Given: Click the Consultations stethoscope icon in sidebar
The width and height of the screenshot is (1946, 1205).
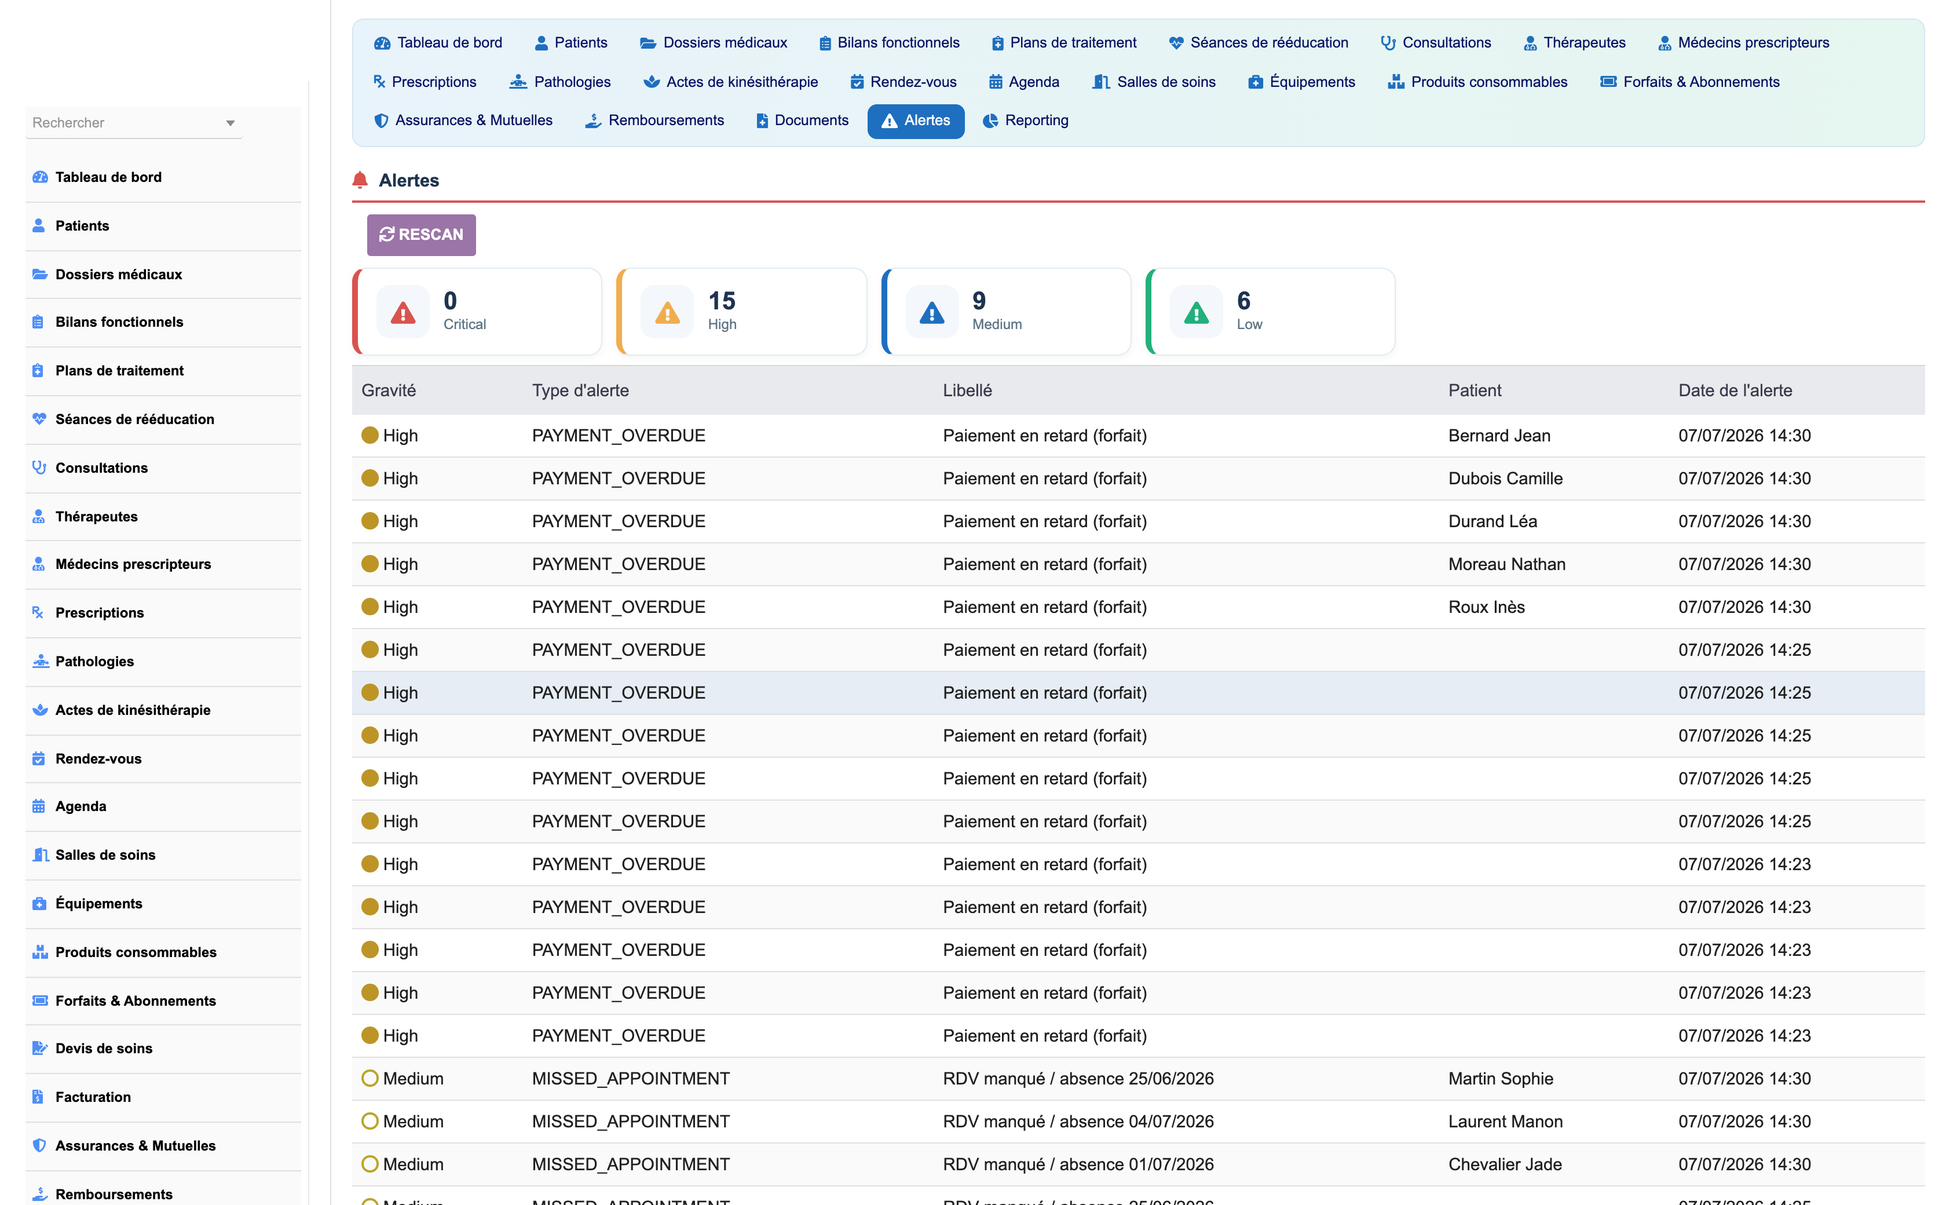Looking at the screenshot, I should [39, 468].
